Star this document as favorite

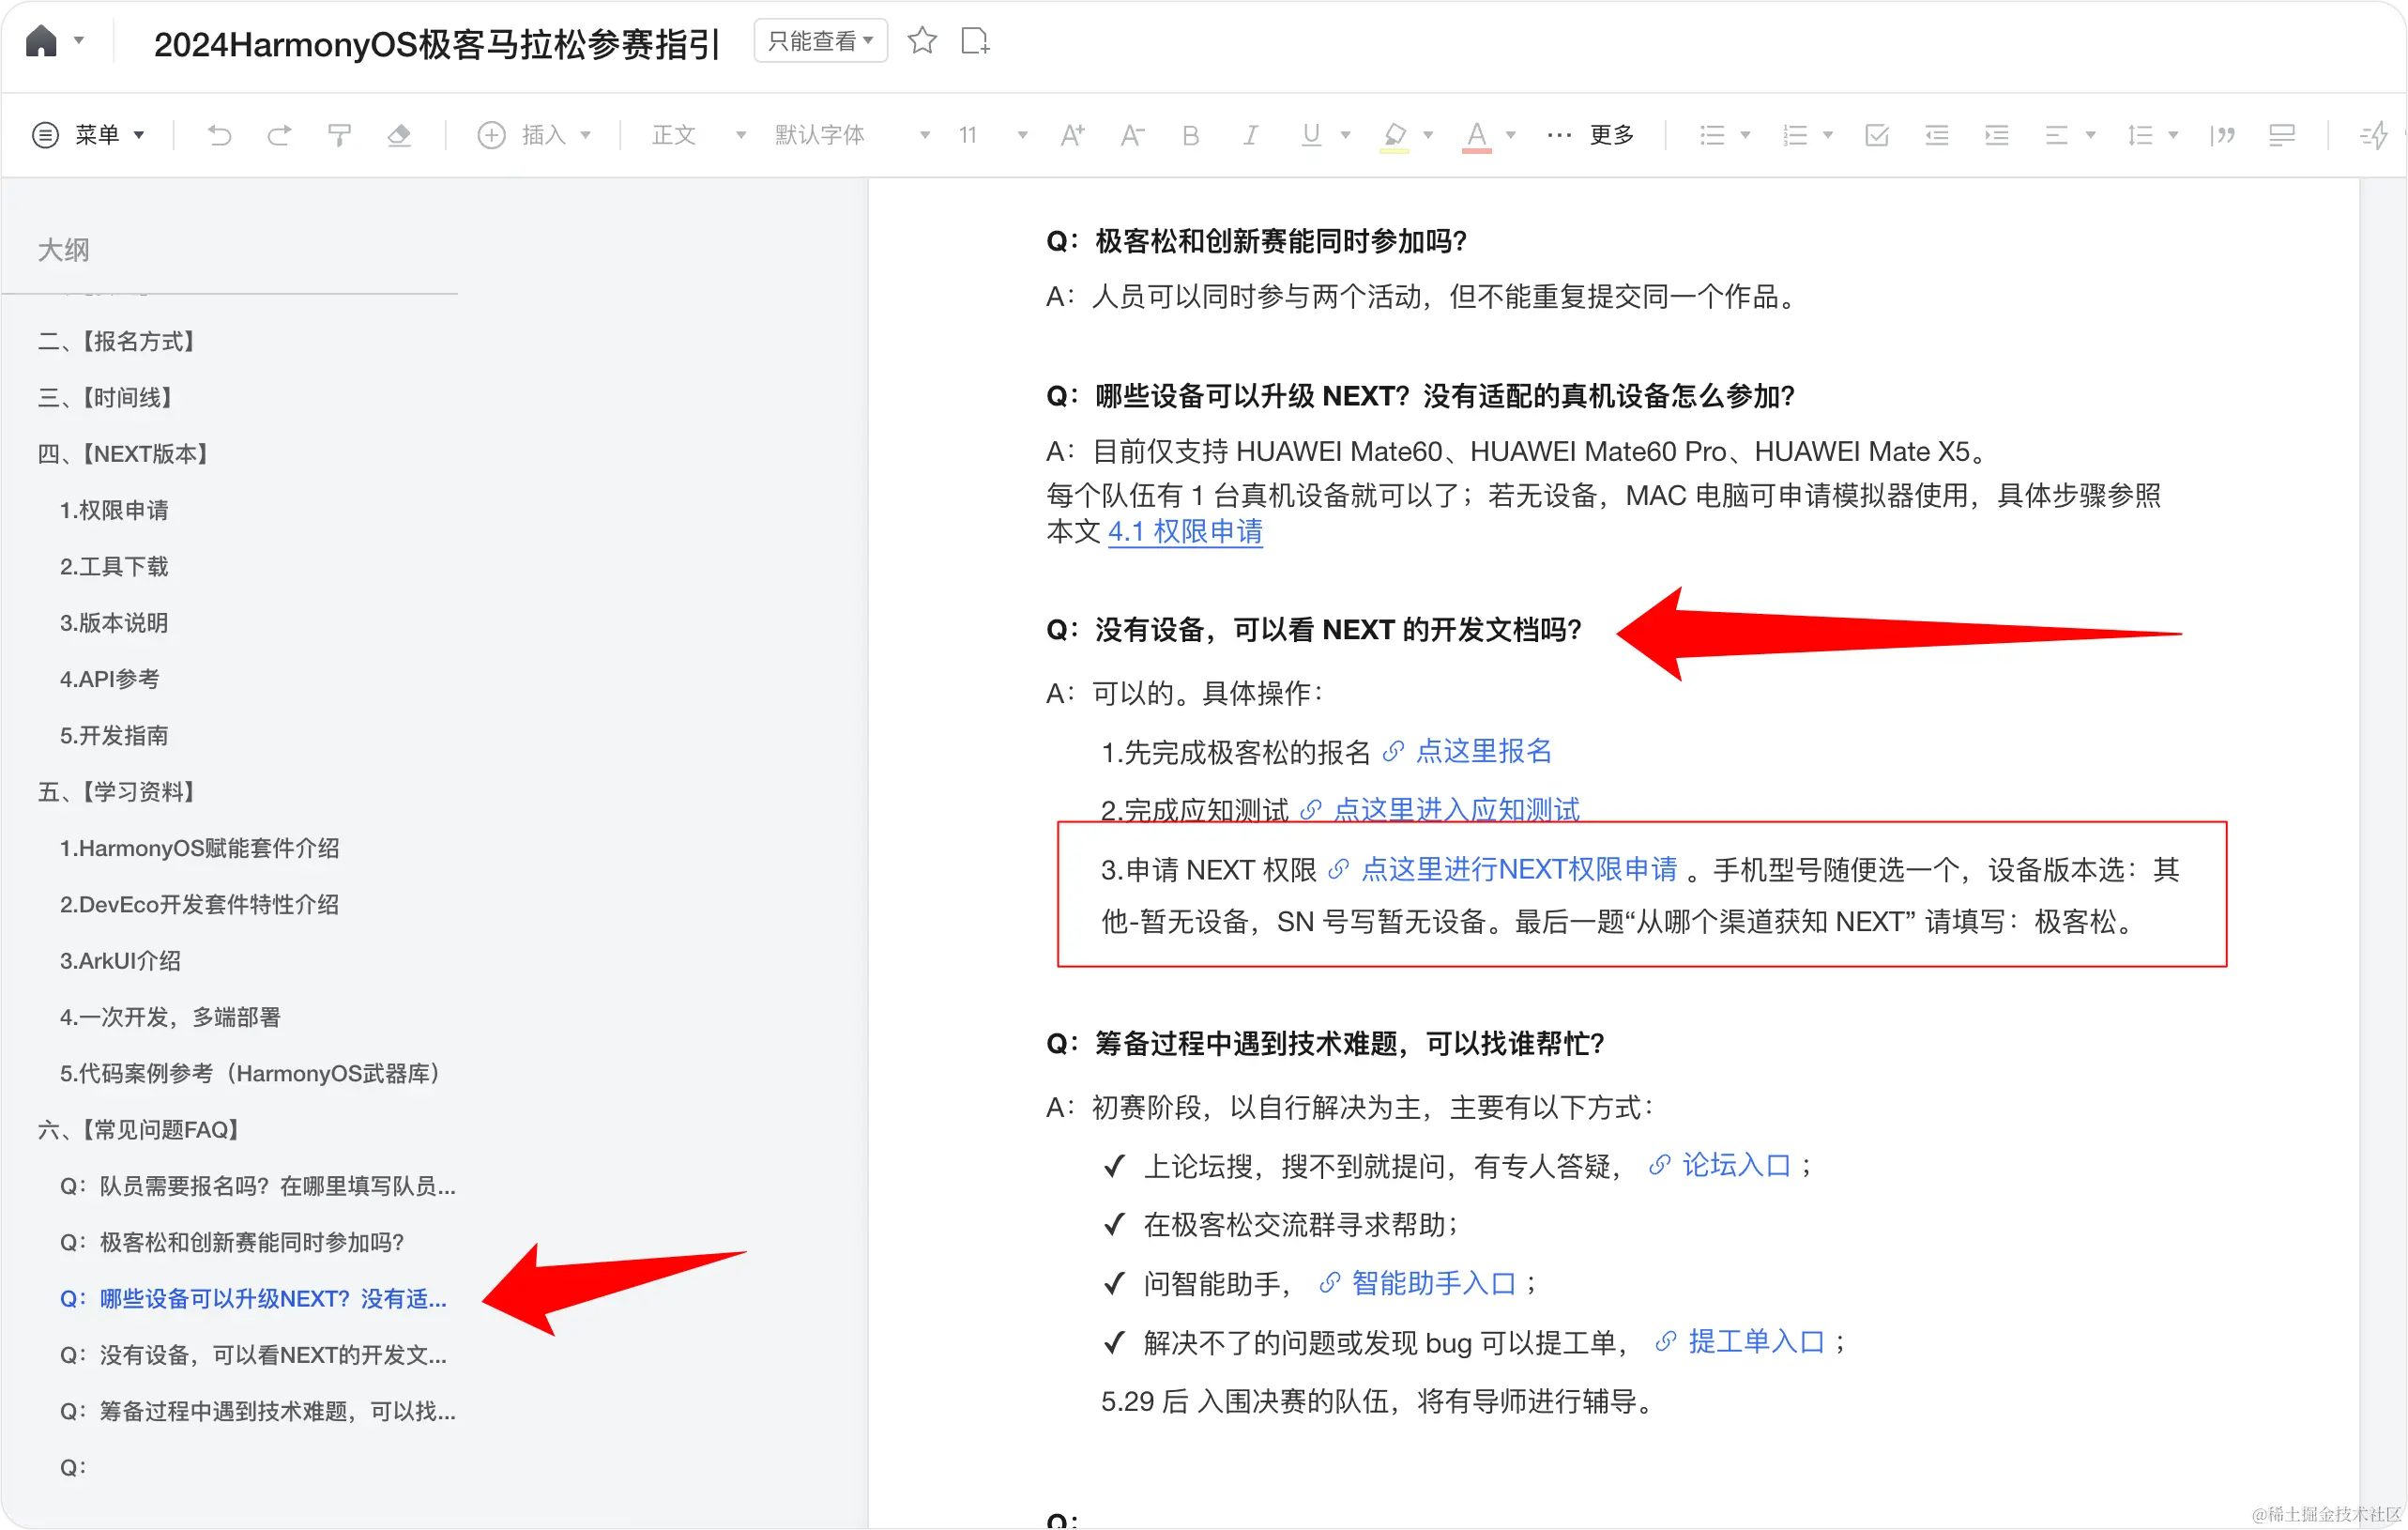point(921,41)
